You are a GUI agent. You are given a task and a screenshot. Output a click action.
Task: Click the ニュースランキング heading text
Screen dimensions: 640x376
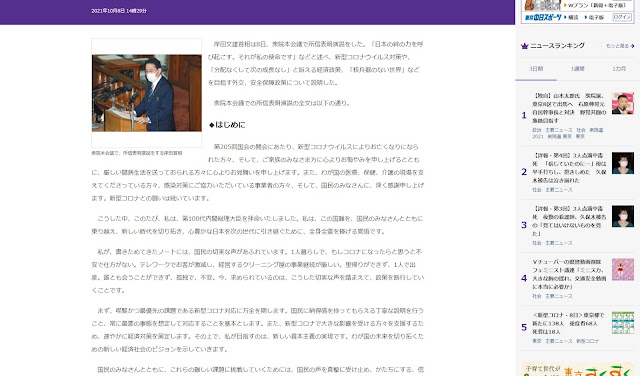pyautogui.click(x=557, y=46)
